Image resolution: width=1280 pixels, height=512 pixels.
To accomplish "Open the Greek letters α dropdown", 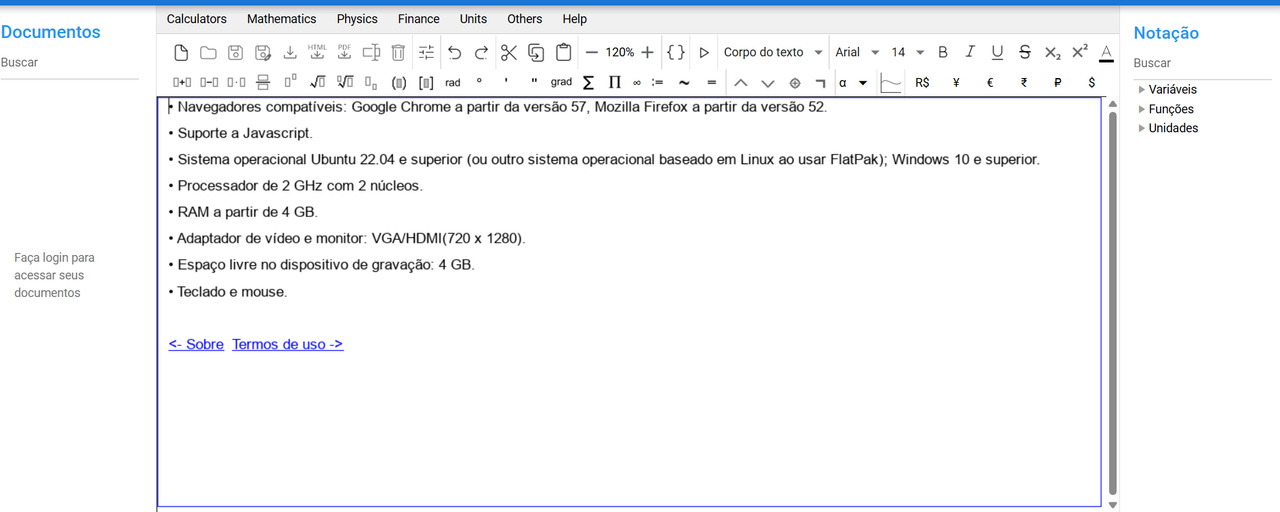I will click(853, 83).
